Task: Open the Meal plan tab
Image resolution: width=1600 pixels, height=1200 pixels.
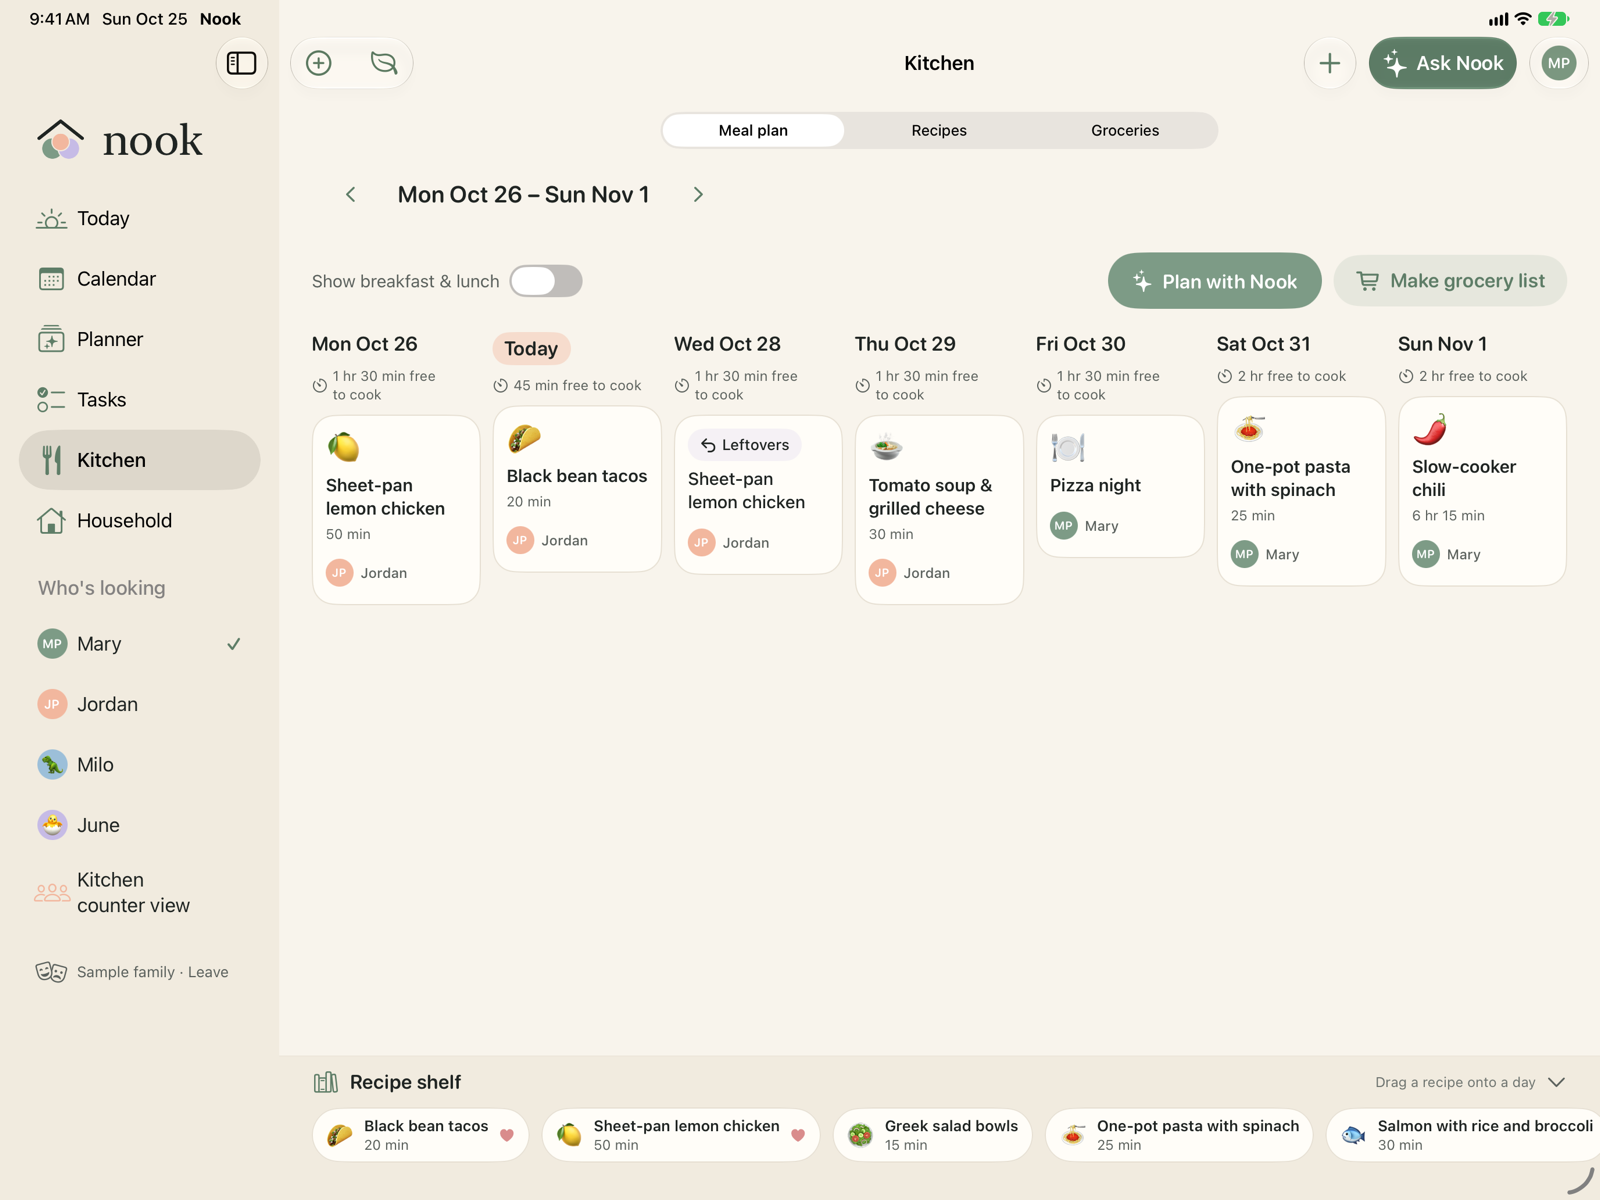Action: tap(753, 130)
